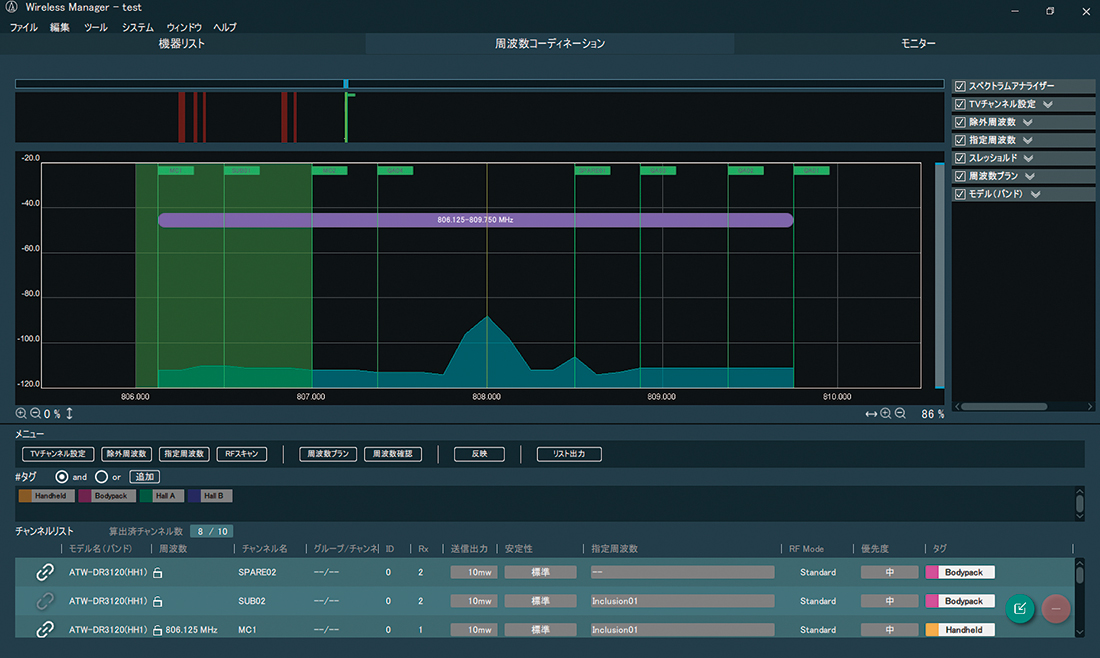Click the red minus remove floating button

[x=1056, y=608]
